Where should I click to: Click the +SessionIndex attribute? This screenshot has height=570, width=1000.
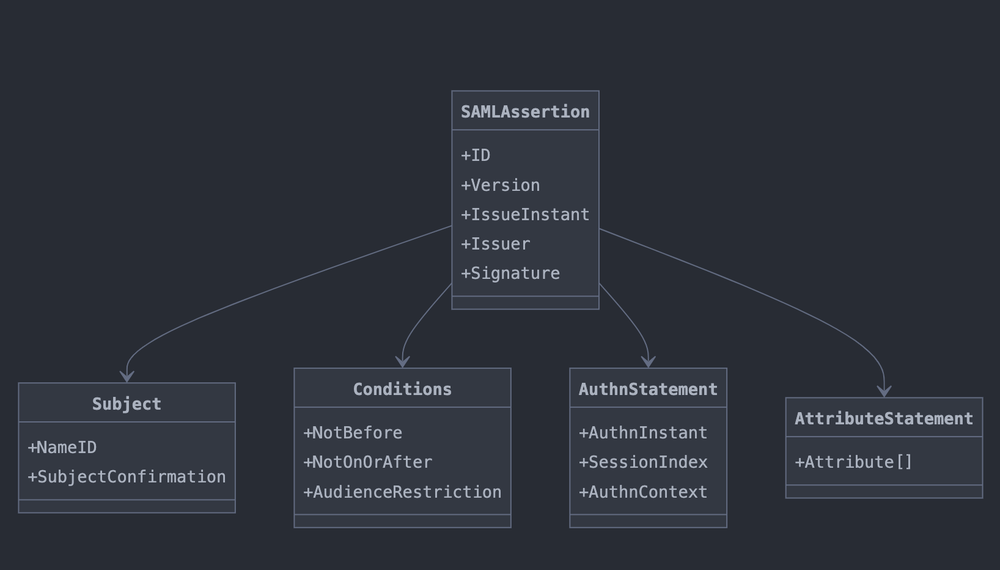pyautogui.click(x=643, y=462)
